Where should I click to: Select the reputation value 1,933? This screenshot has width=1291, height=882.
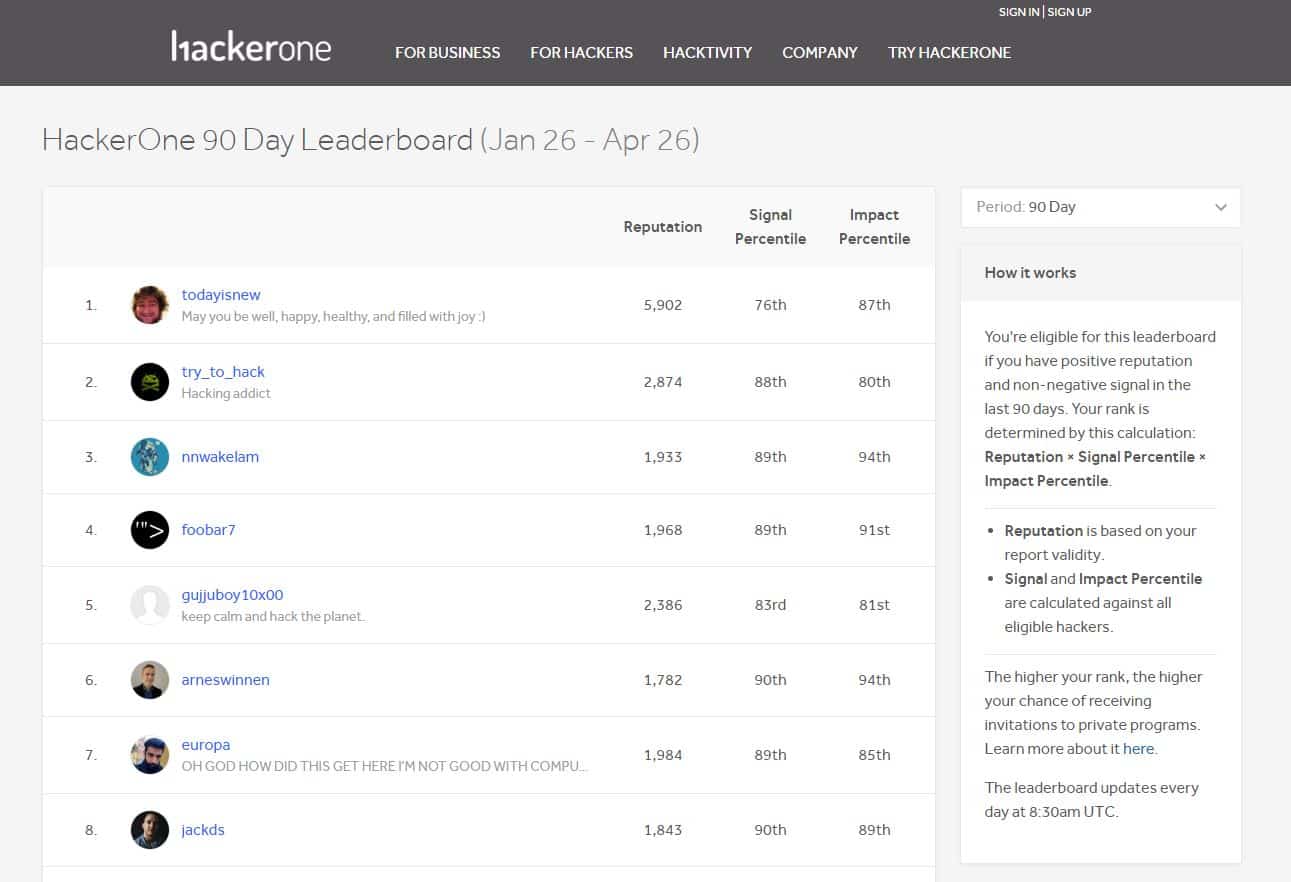pyautogui.click(x=663, y=457)
